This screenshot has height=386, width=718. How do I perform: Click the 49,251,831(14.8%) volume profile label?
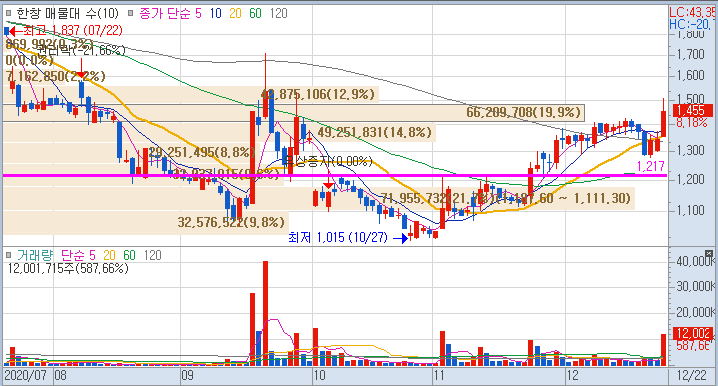tap(375, 132)
